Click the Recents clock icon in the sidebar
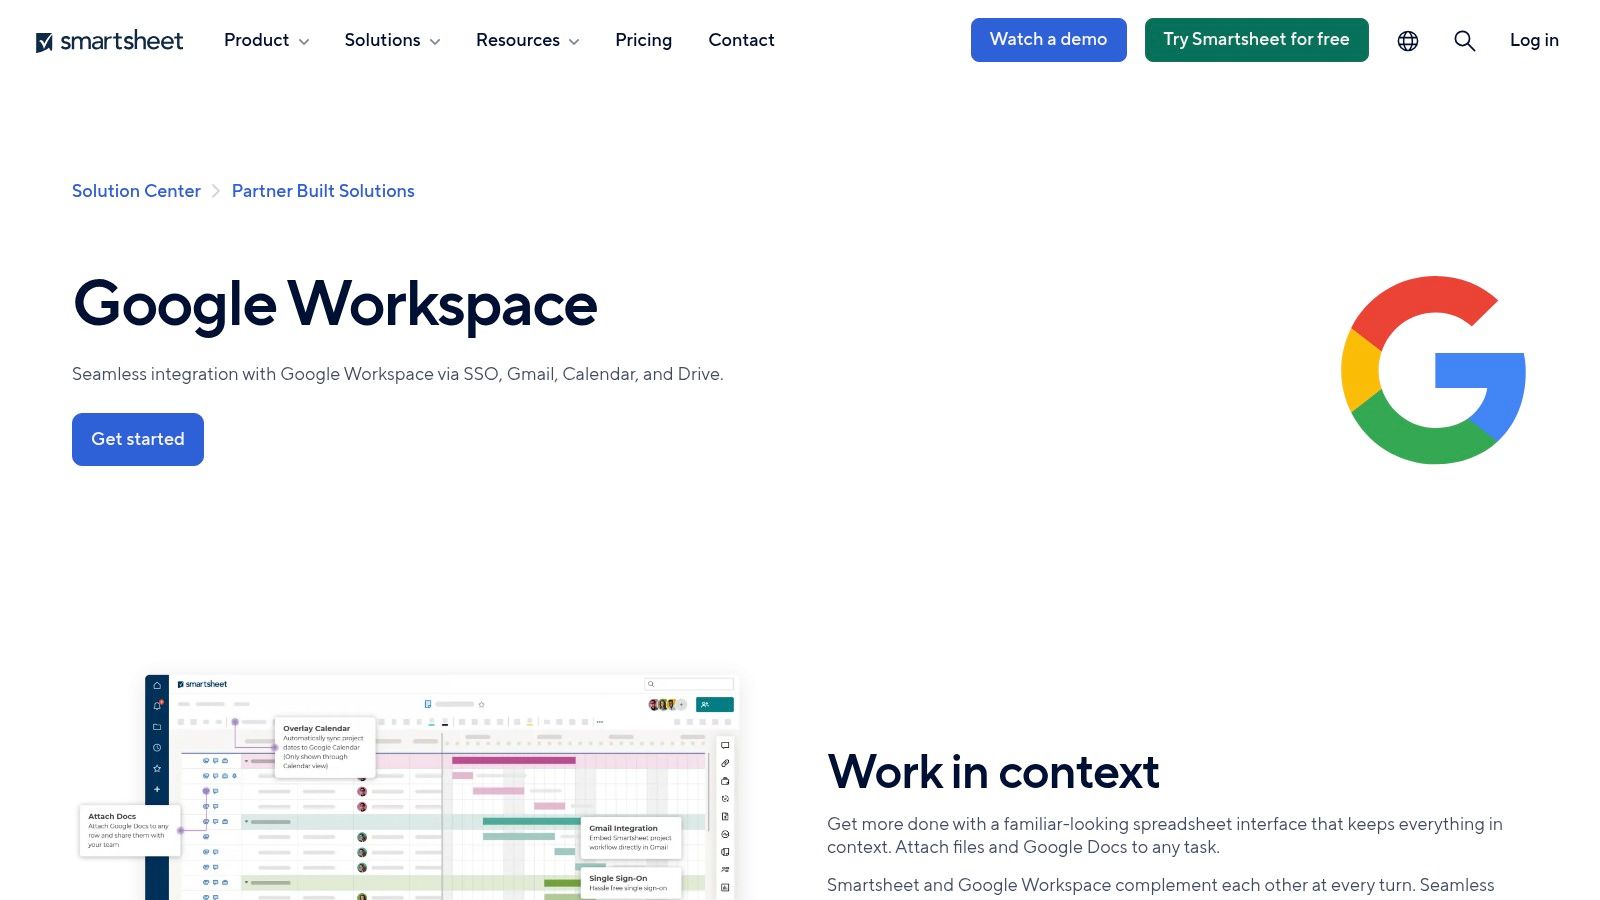 157,746
